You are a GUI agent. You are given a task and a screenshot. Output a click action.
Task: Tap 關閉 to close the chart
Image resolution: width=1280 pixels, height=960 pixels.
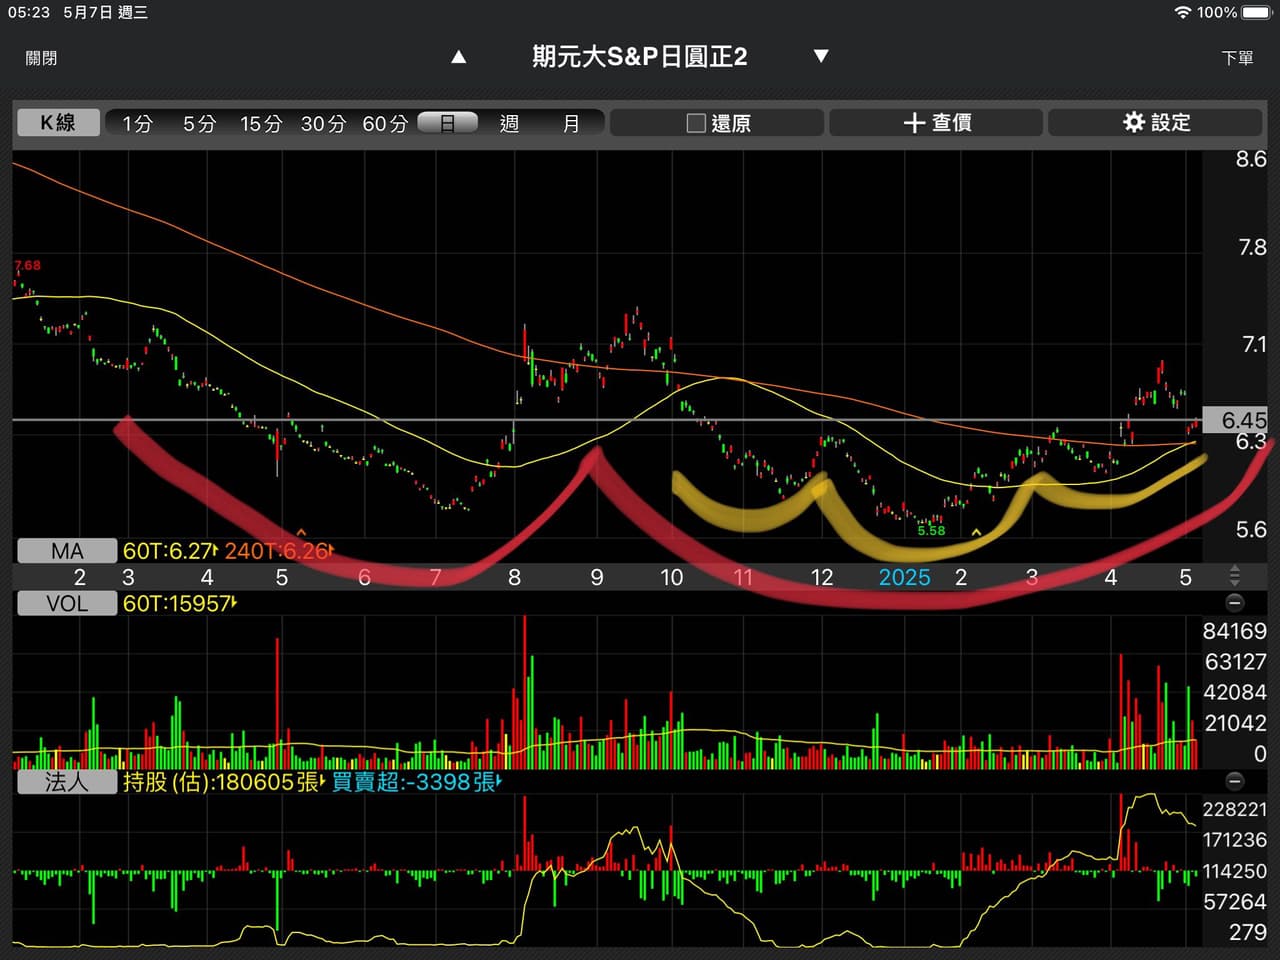[x=41, y=58]
